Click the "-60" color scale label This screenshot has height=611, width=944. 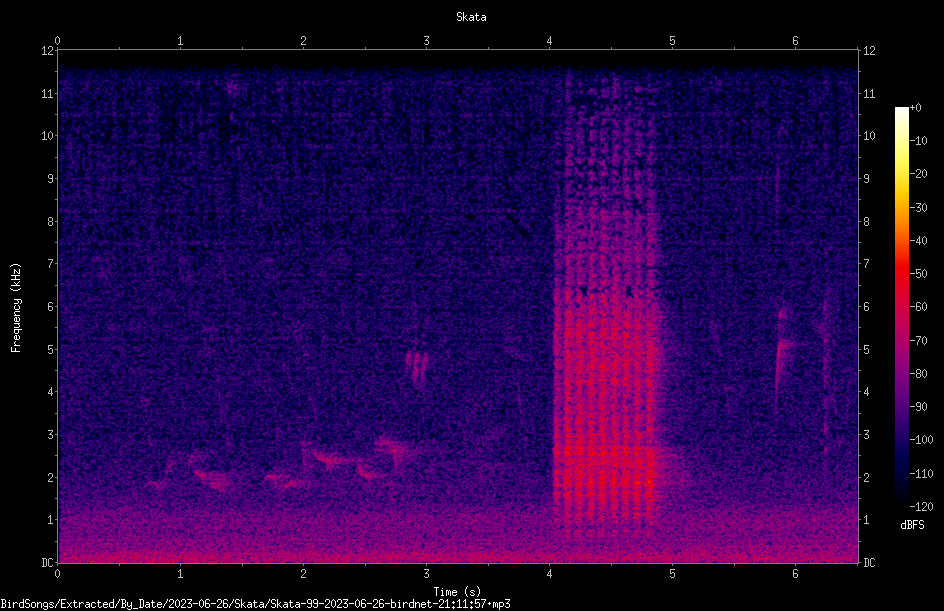pos(918,307)
